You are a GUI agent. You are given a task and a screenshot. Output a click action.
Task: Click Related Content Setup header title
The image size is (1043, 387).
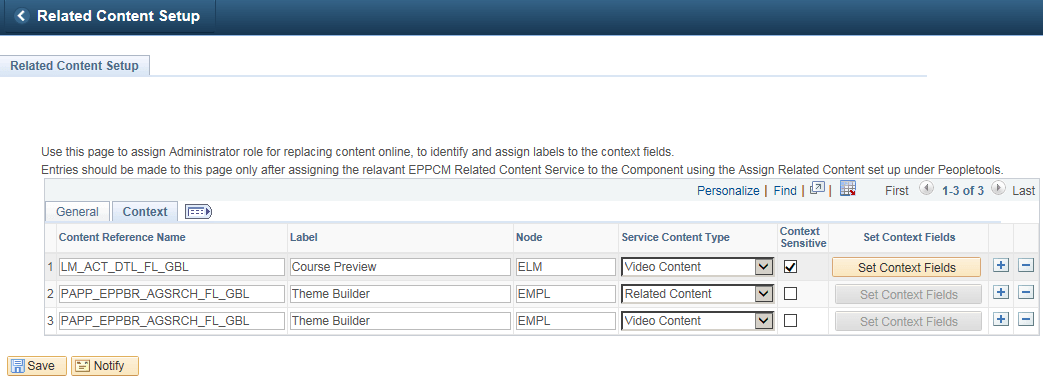click(x=118, y=16)
